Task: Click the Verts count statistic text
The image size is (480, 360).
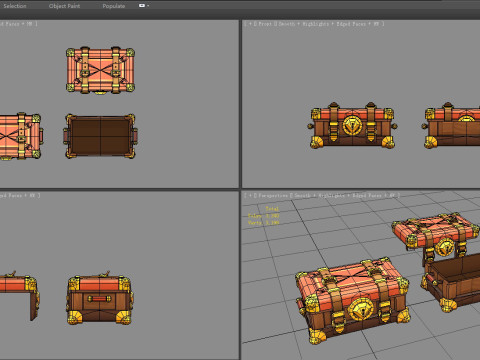Action: [x=263, y=222]
